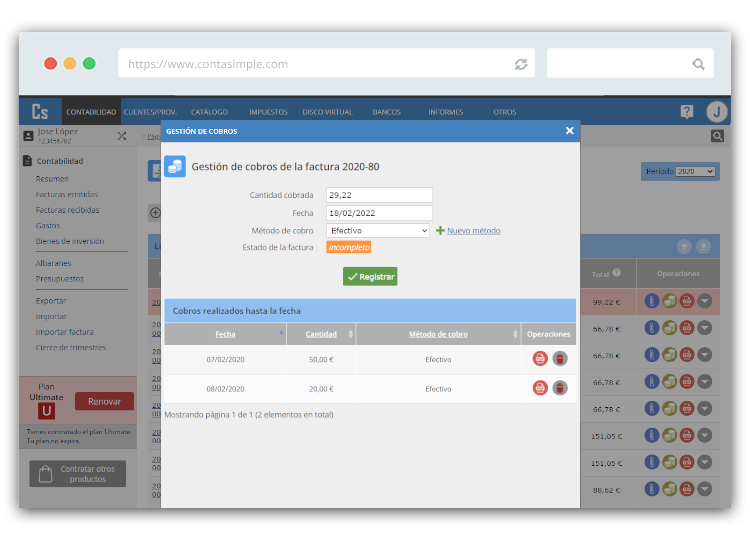Open the Impuestos menu
The height and width of the screenshot is (556, 750).
pyautogui.click(x=268, y=112)
